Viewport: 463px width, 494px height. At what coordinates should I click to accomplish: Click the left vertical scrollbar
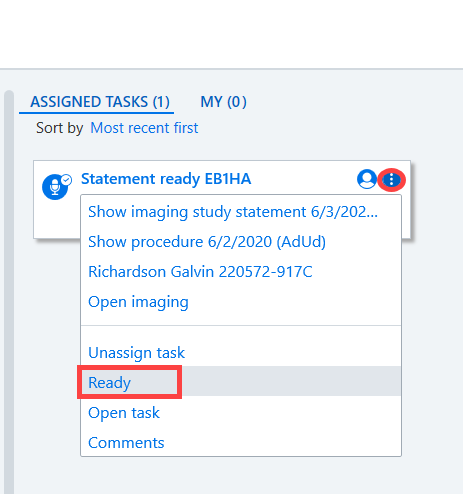coord(9,292)
